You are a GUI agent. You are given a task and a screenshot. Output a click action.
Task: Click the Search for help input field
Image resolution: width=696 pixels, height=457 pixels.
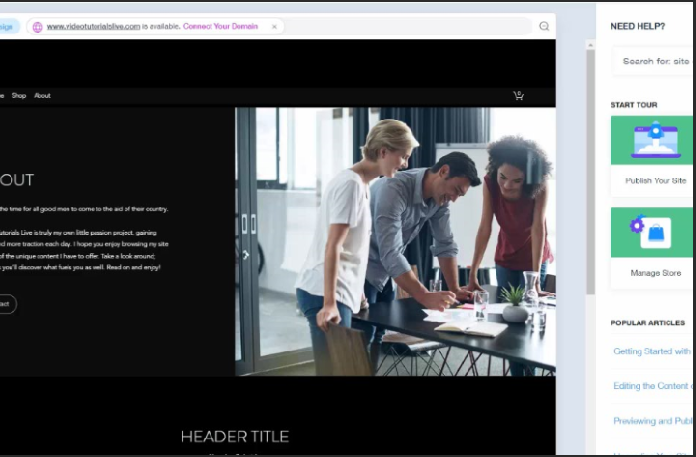652,61
